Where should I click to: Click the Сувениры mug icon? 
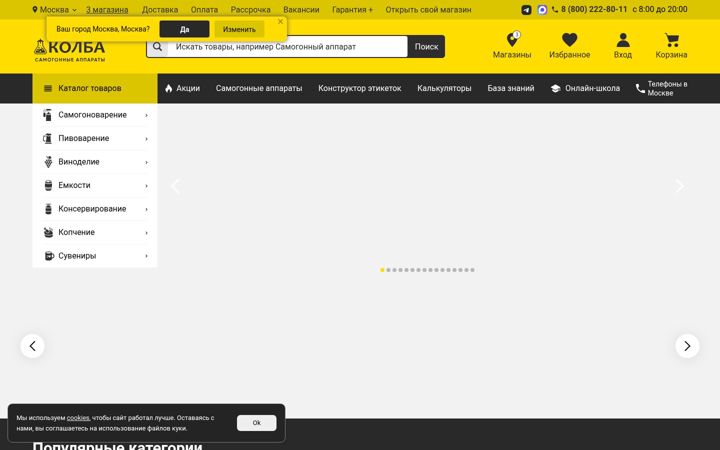[49, 256]
